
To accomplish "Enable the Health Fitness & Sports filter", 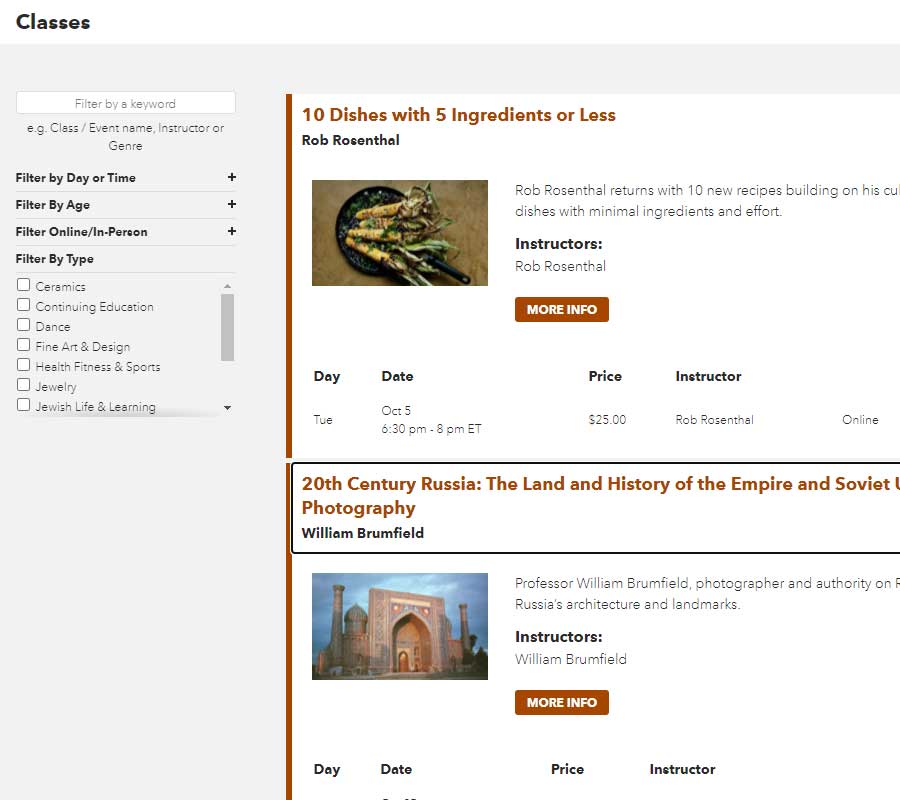I will 24,365.
